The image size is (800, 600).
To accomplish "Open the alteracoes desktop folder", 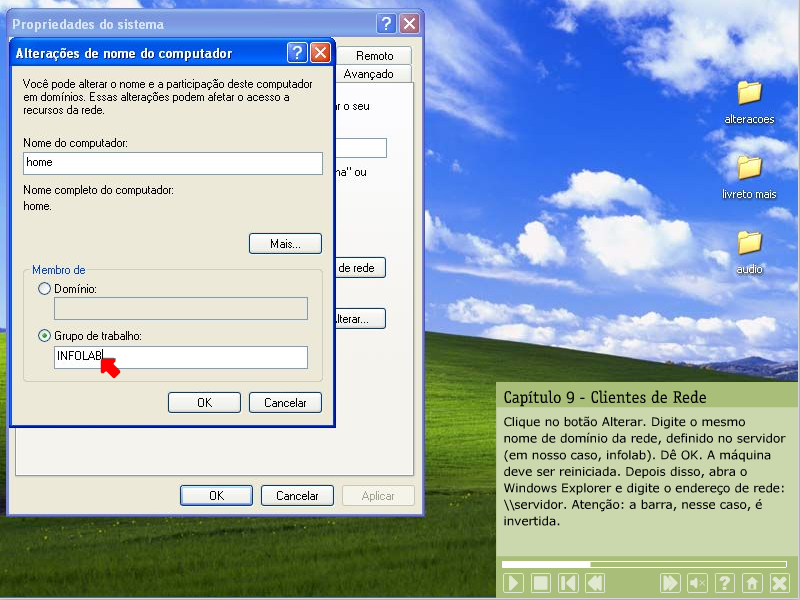I will coord(749,93).
